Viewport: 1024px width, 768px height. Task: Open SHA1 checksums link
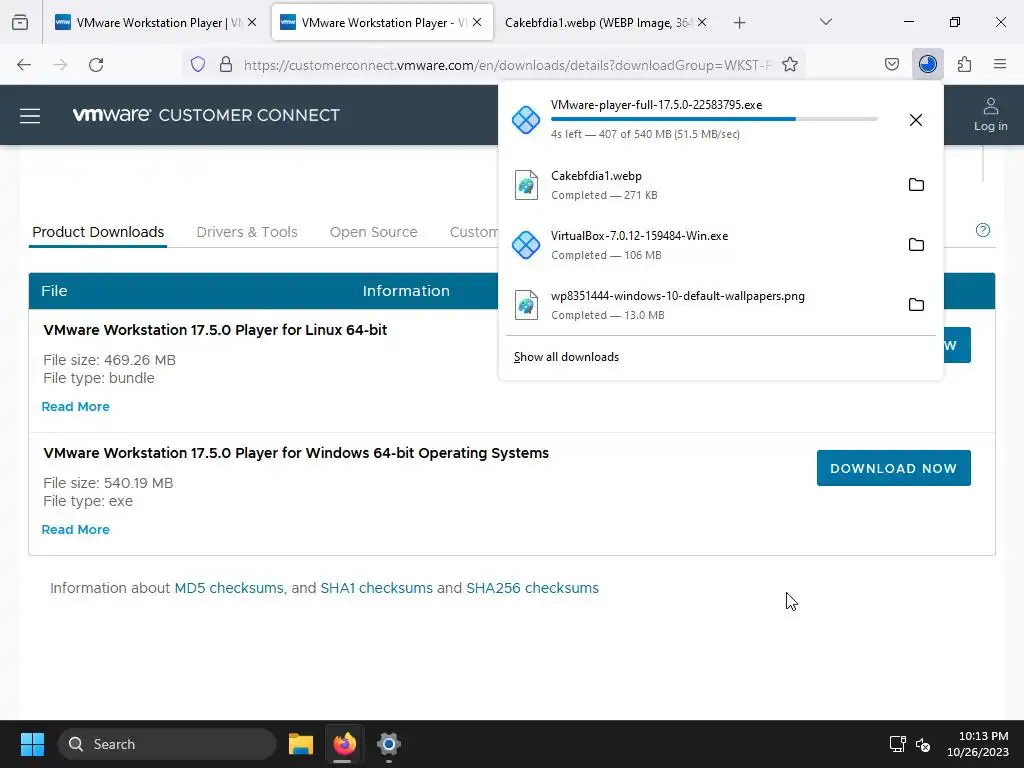(376, 588)
